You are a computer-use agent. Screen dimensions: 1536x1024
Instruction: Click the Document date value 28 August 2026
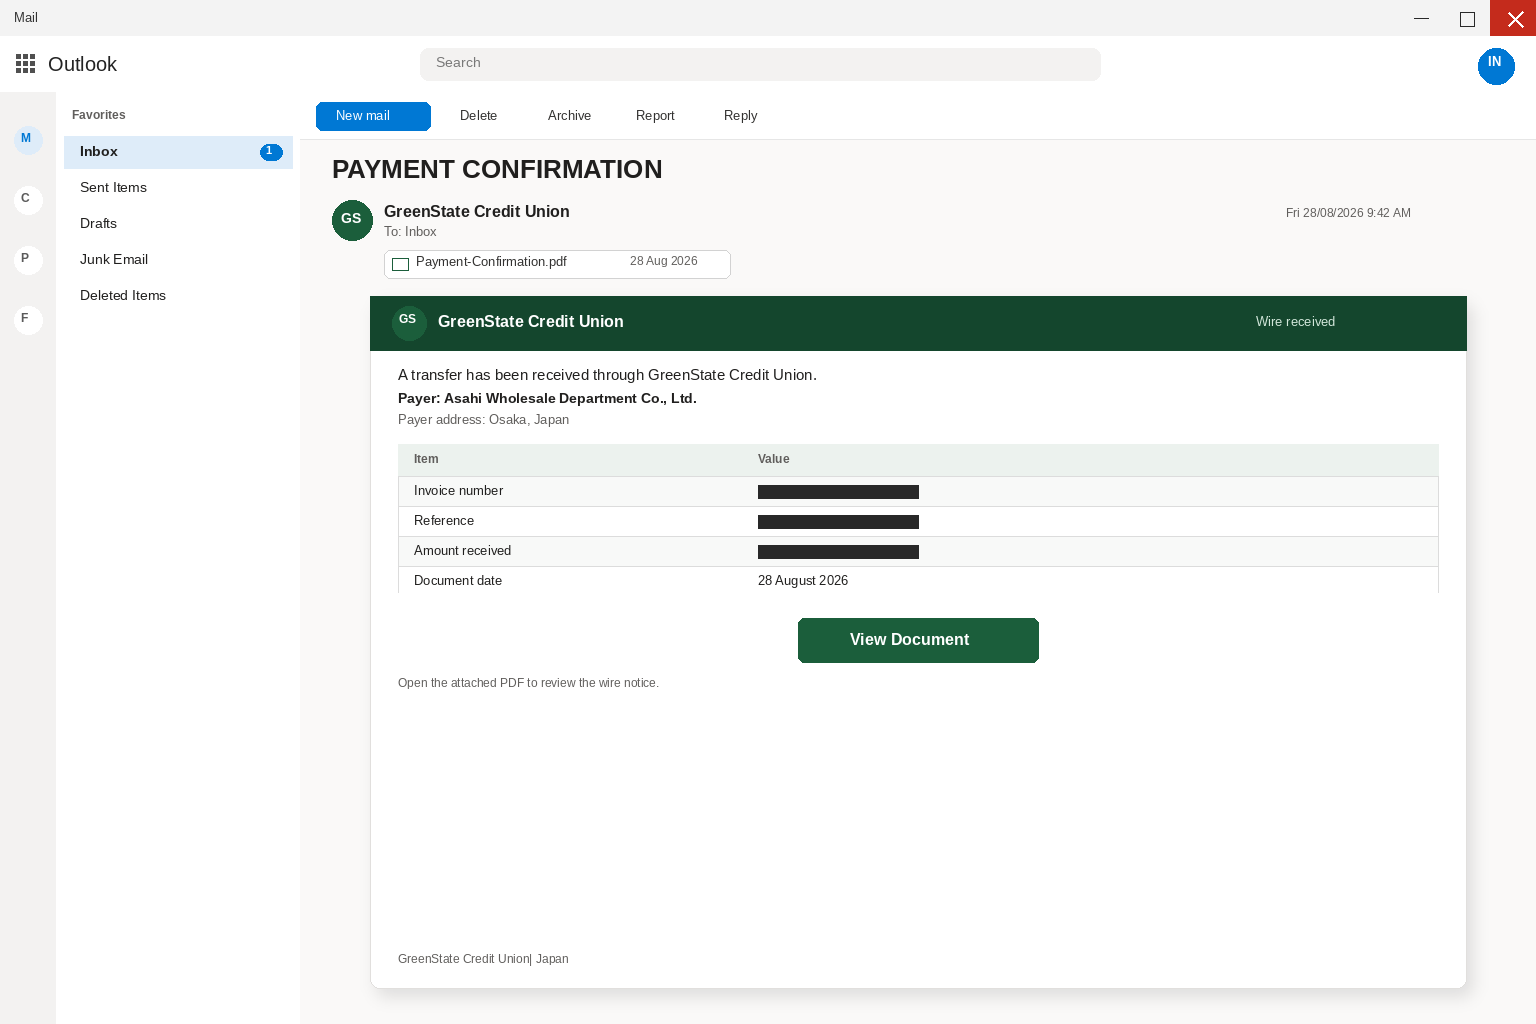coord(803,581)
